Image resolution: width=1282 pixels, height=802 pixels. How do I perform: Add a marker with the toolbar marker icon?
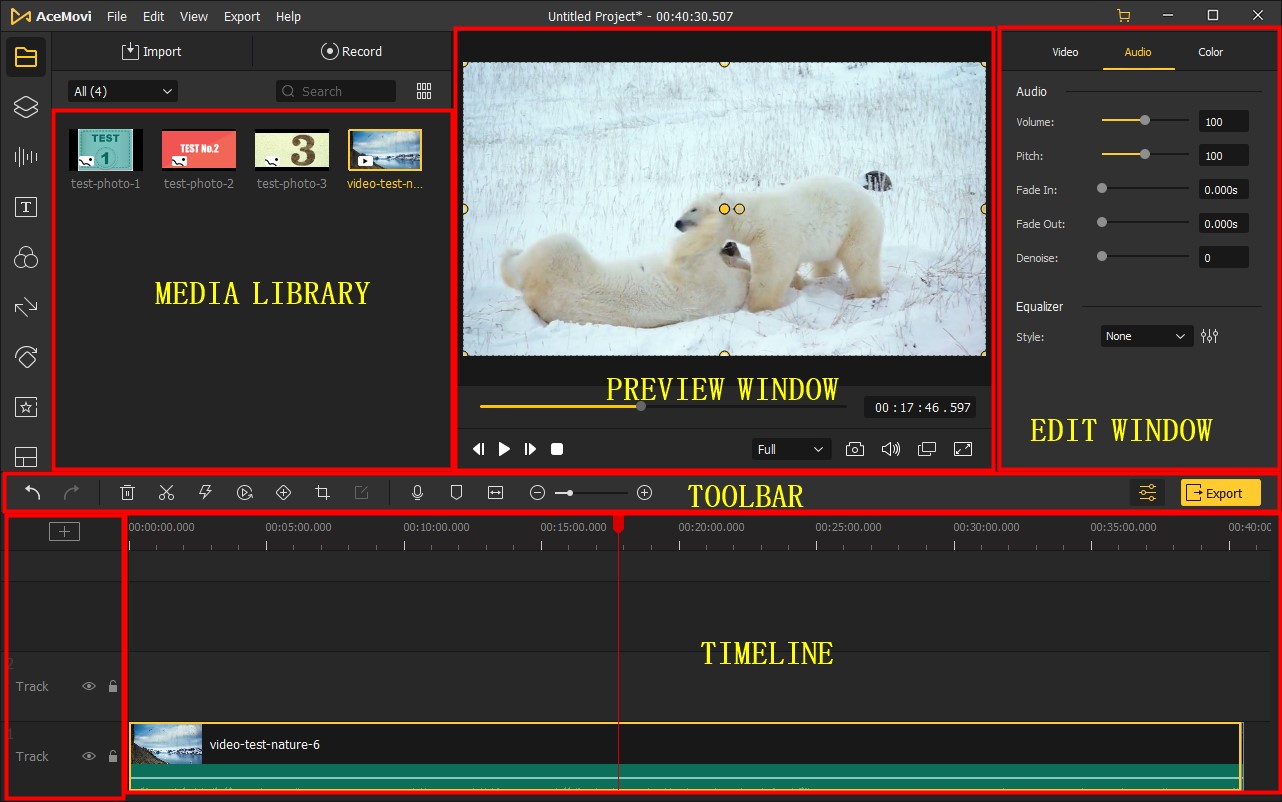(456, 492)
